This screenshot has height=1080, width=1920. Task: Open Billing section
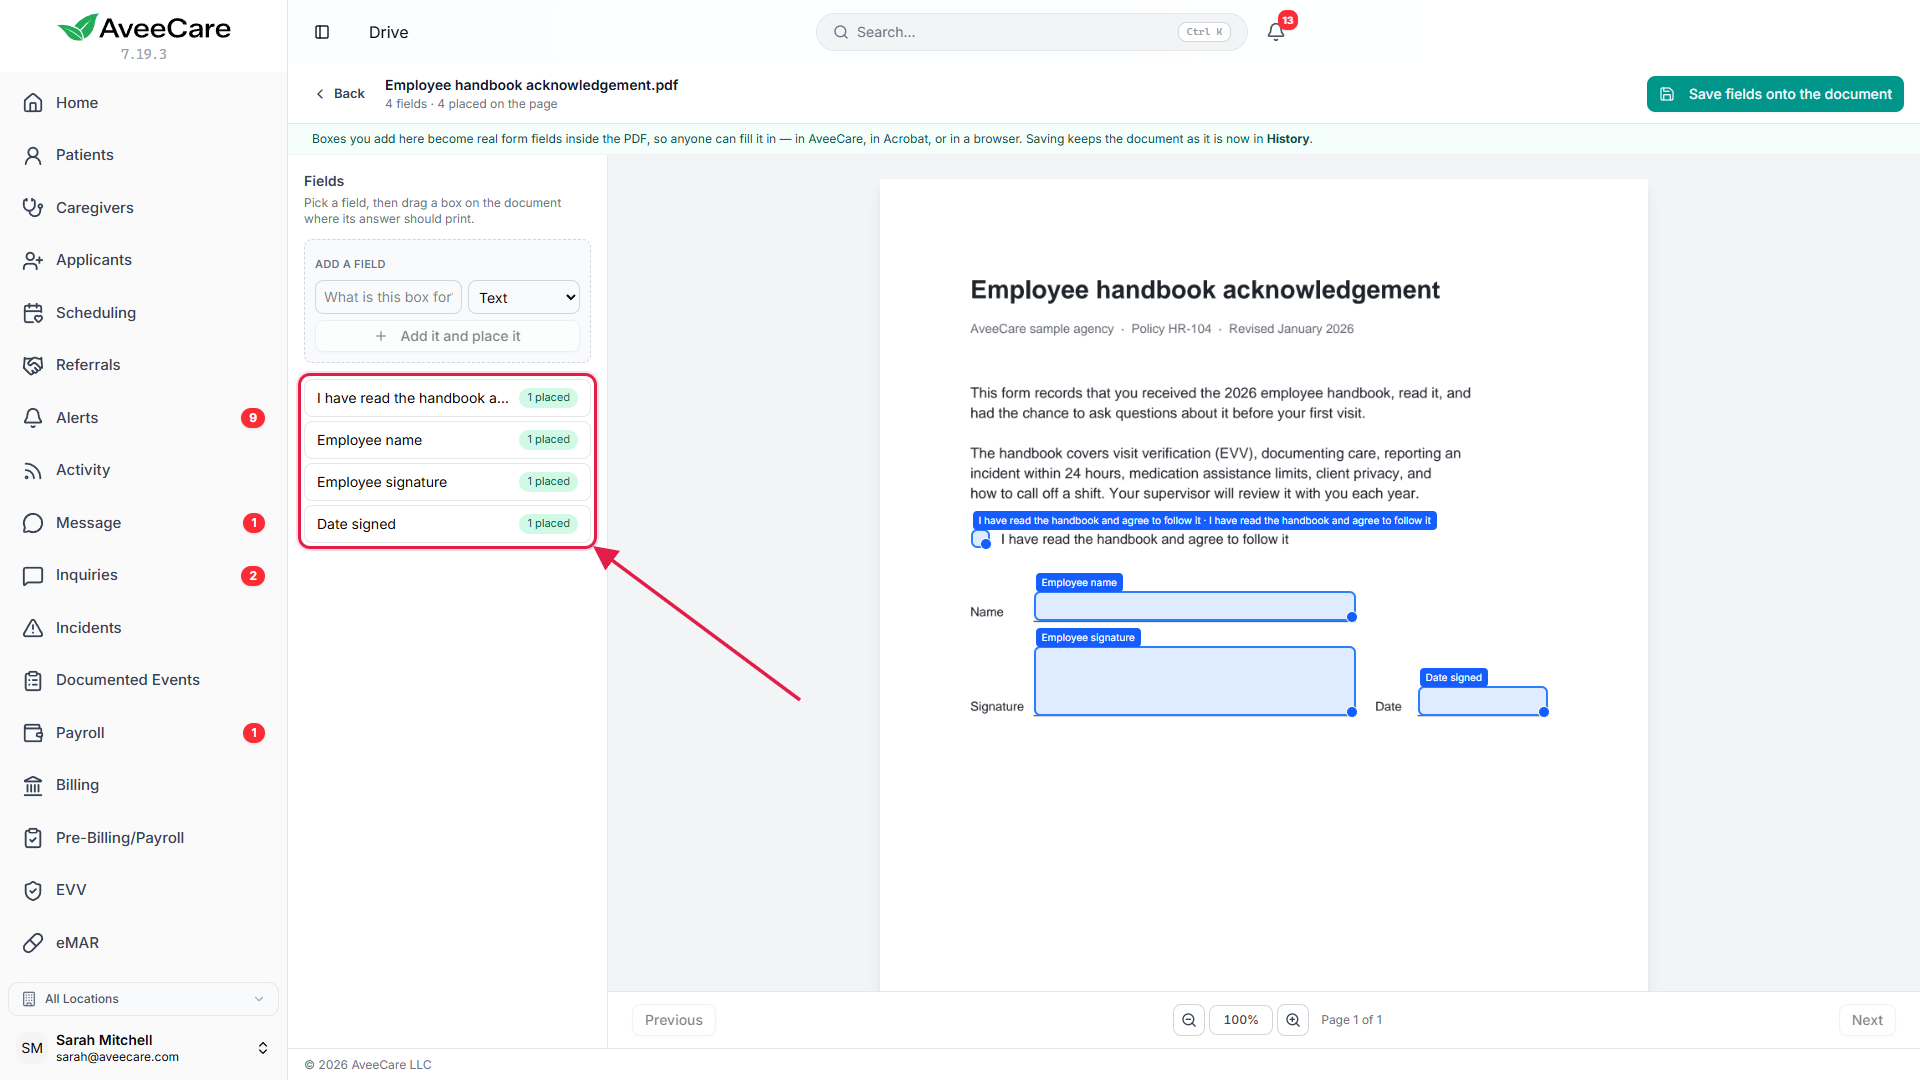pos(143,785)
